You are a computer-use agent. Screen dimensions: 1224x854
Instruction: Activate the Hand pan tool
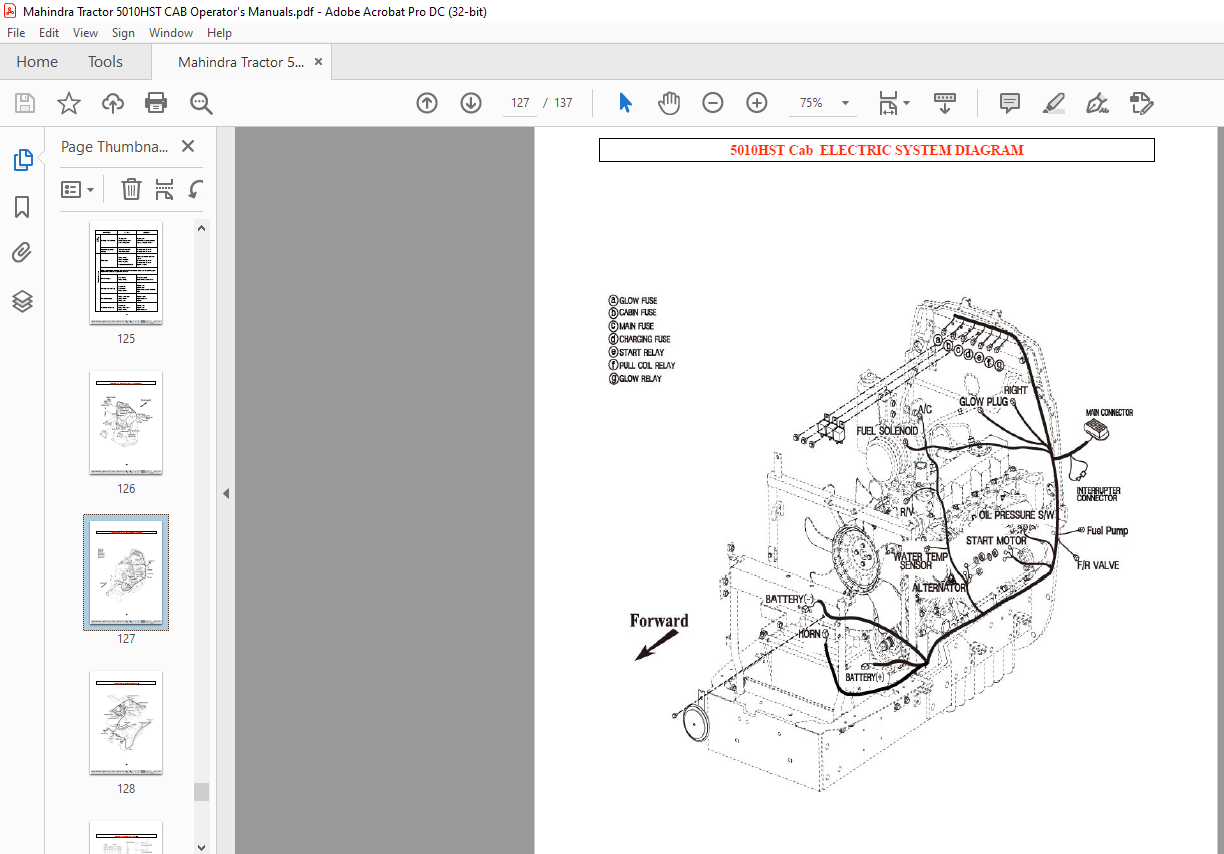668,103
